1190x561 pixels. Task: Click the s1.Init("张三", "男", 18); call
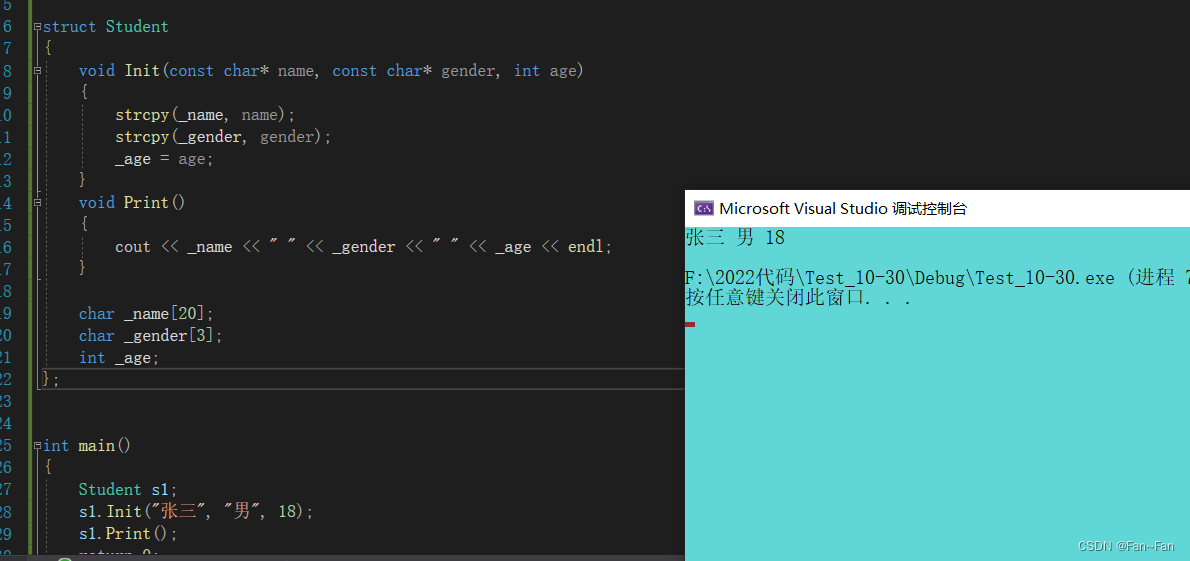tap(196, 512)
